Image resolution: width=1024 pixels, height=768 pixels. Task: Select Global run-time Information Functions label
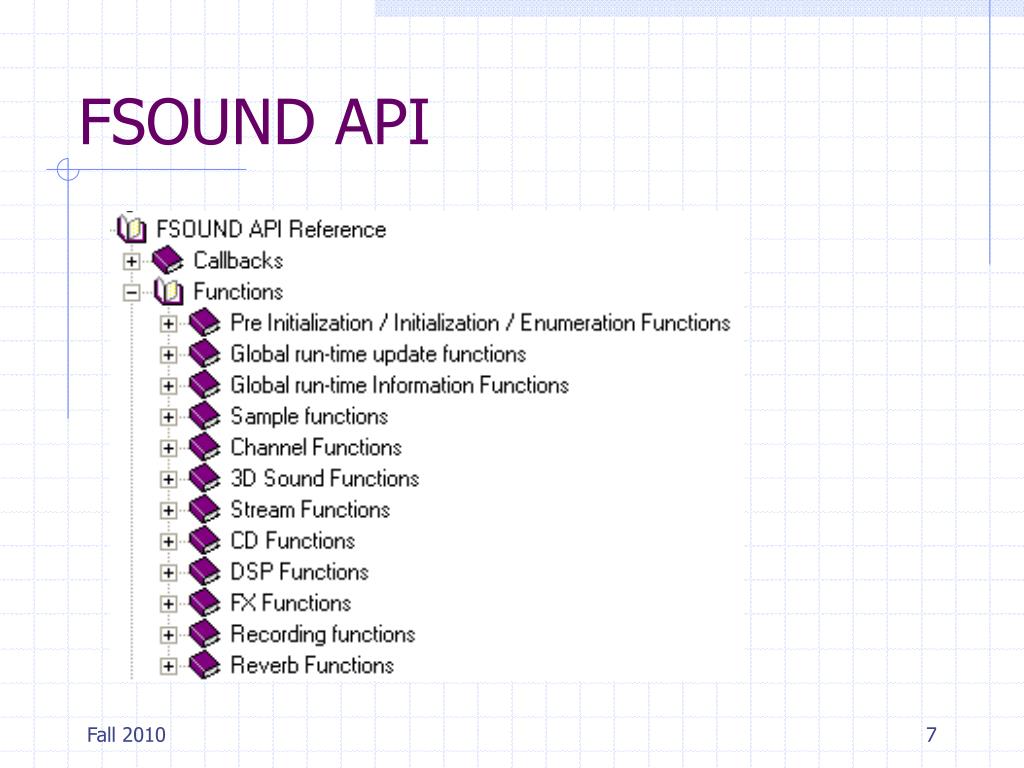tap(400, 385)
